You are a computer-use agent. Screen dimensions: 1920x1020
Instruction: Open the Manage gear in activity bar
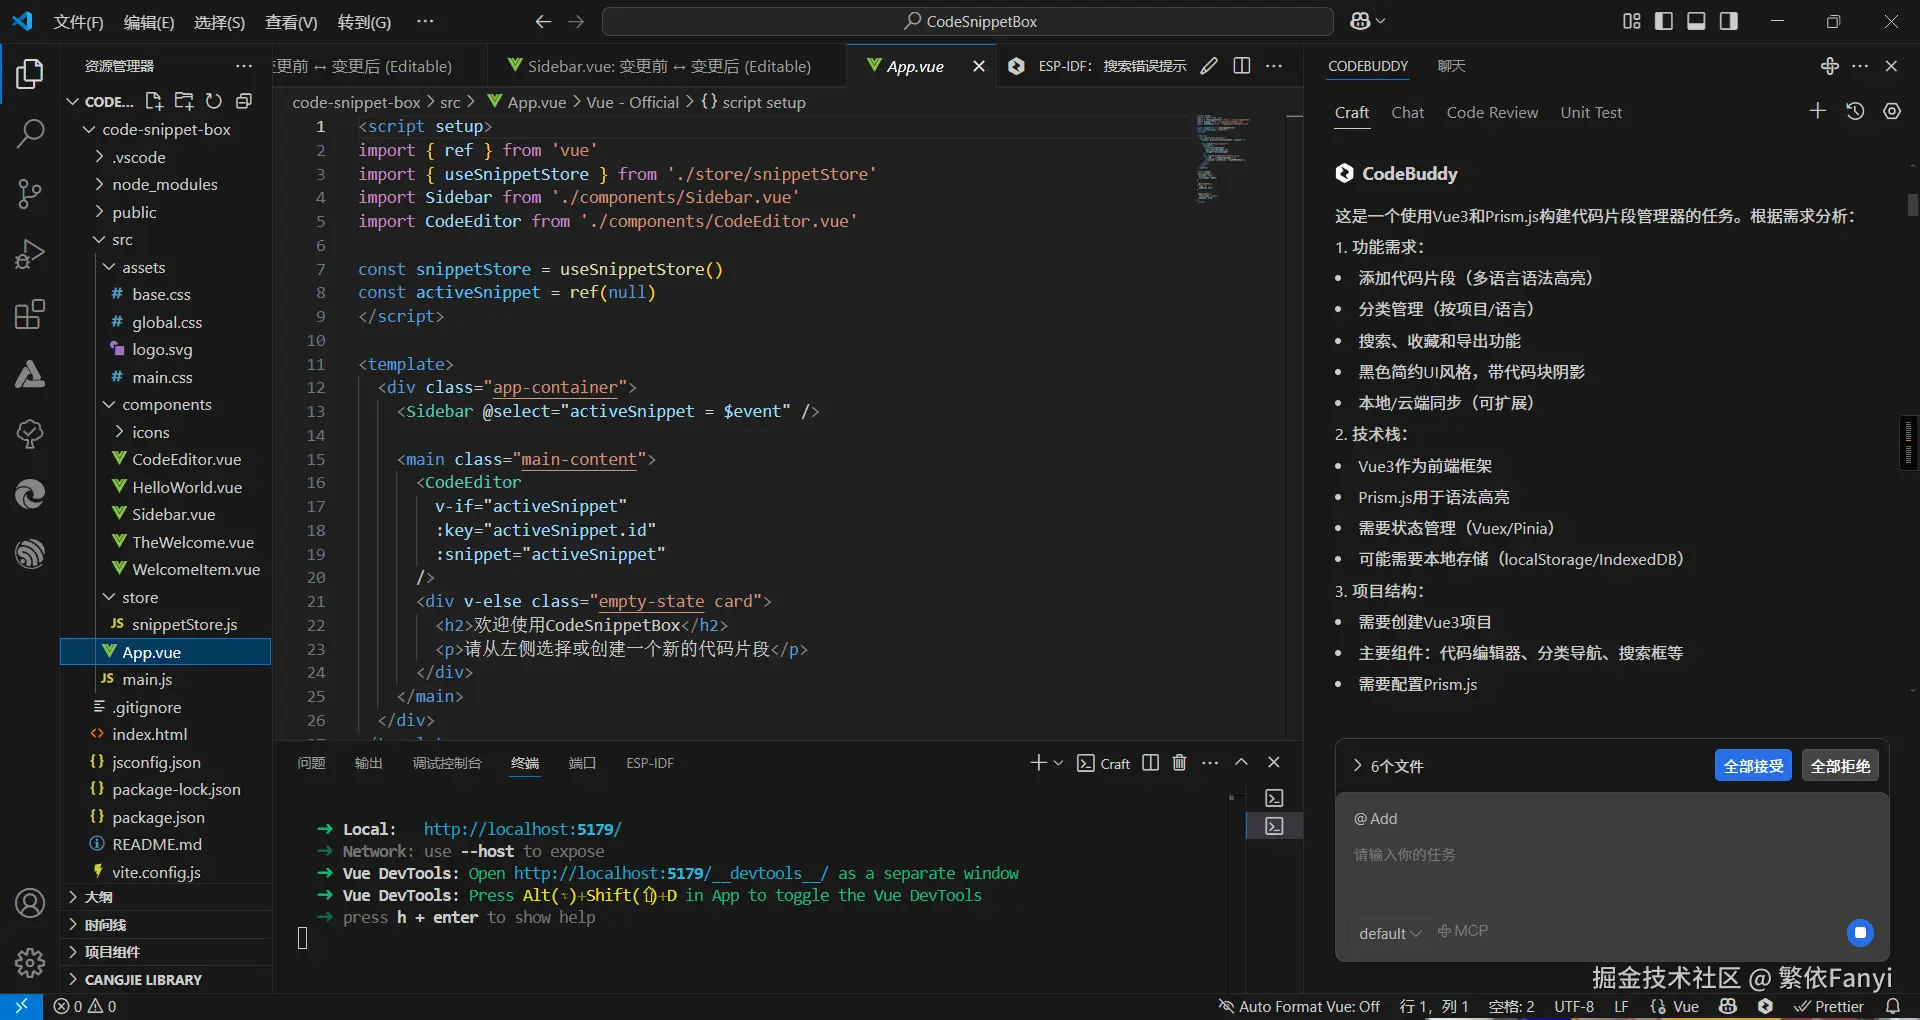(30, 962)
